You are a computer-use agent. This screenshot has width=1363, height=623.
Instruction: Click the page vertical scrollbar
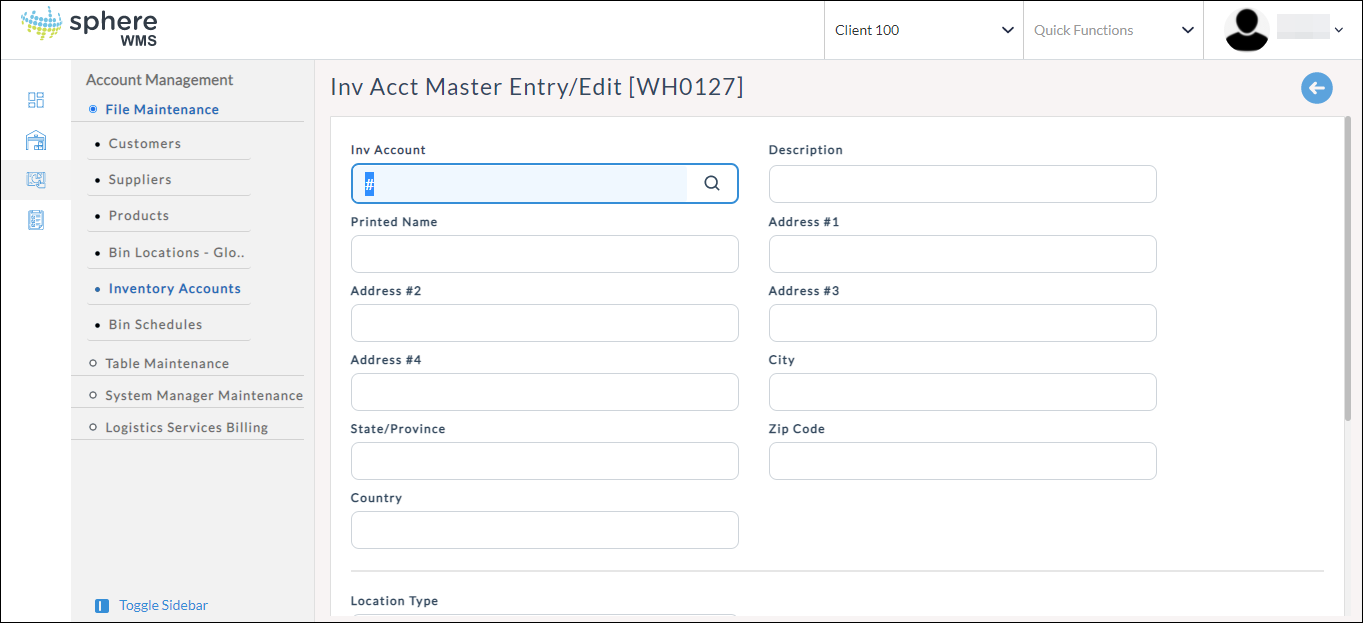coord(1347,270)
